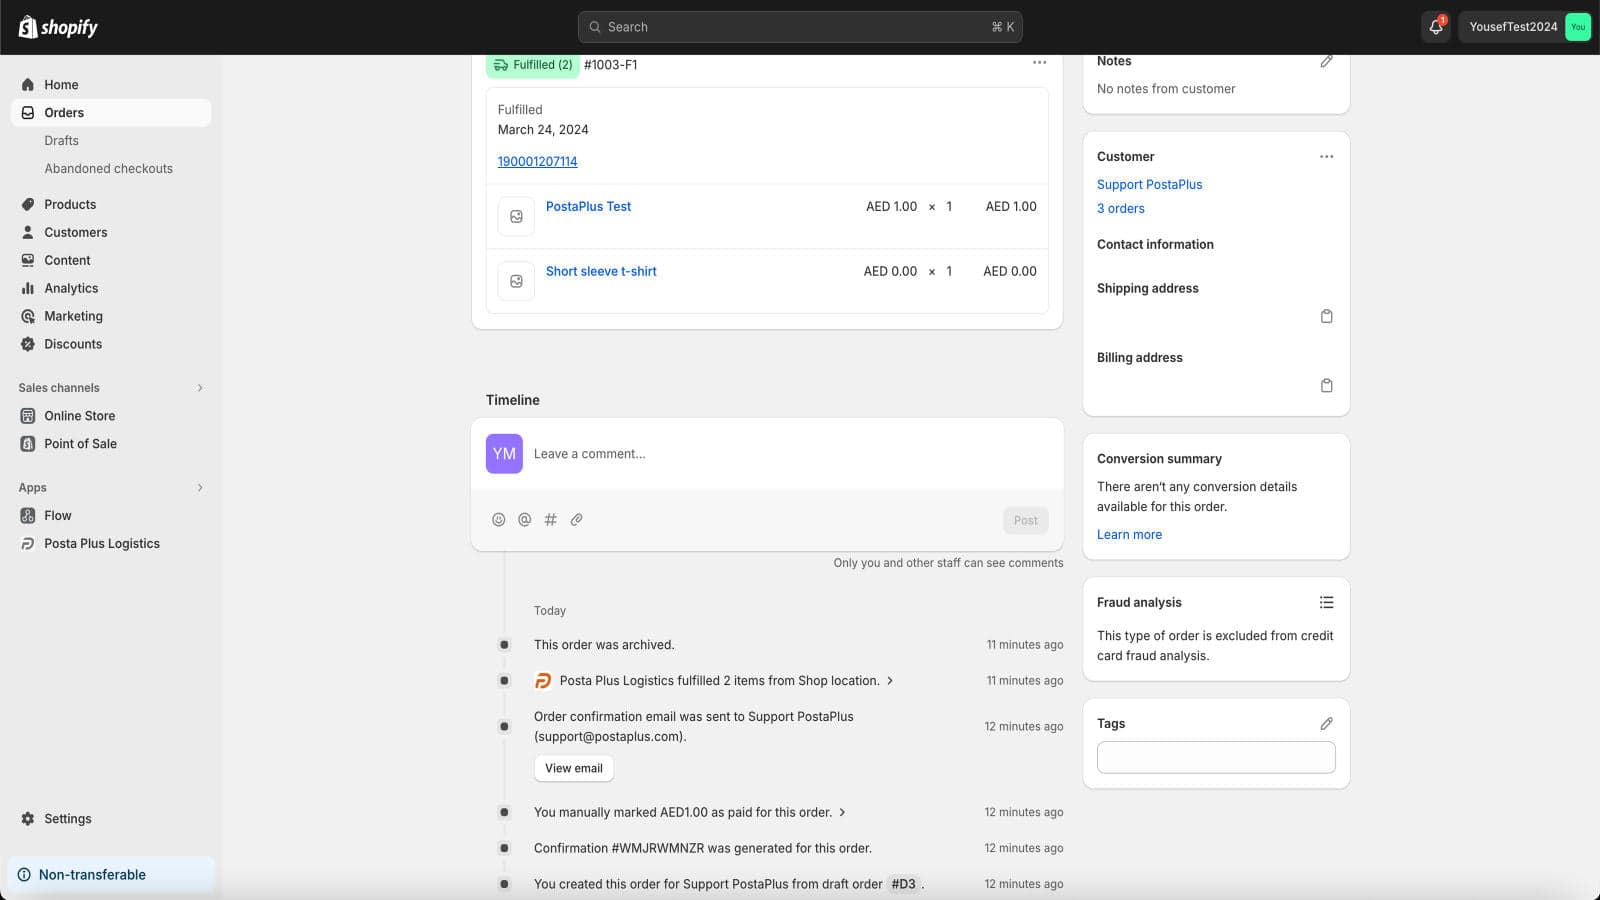Edit tags using the pencil icon
Image resolution: width=1600 pixels, height=900 pixels.
tap(1326, 724)
